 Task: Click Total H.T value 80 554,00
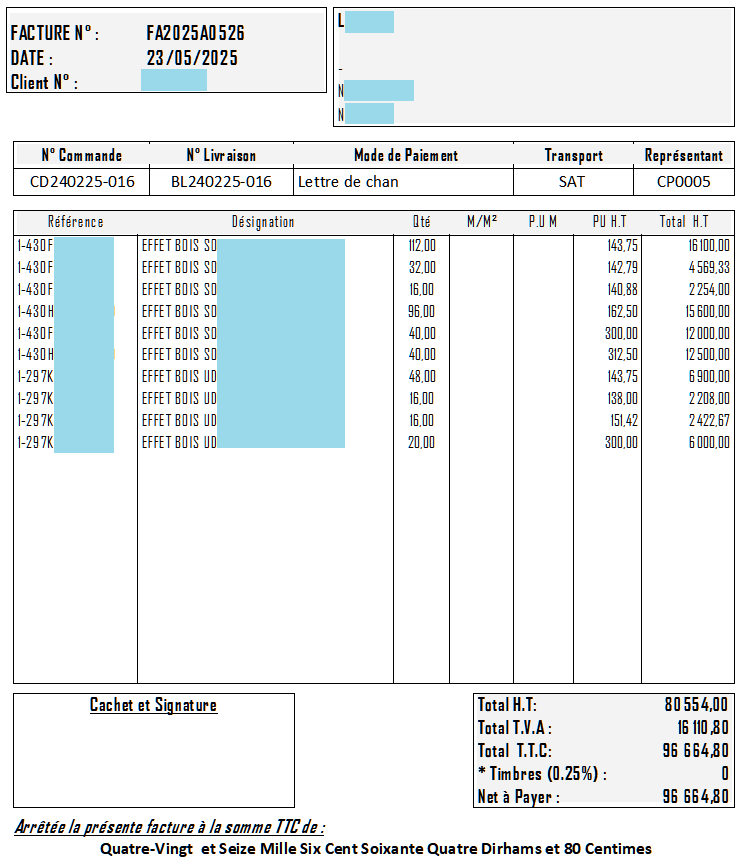pos(696,704)
